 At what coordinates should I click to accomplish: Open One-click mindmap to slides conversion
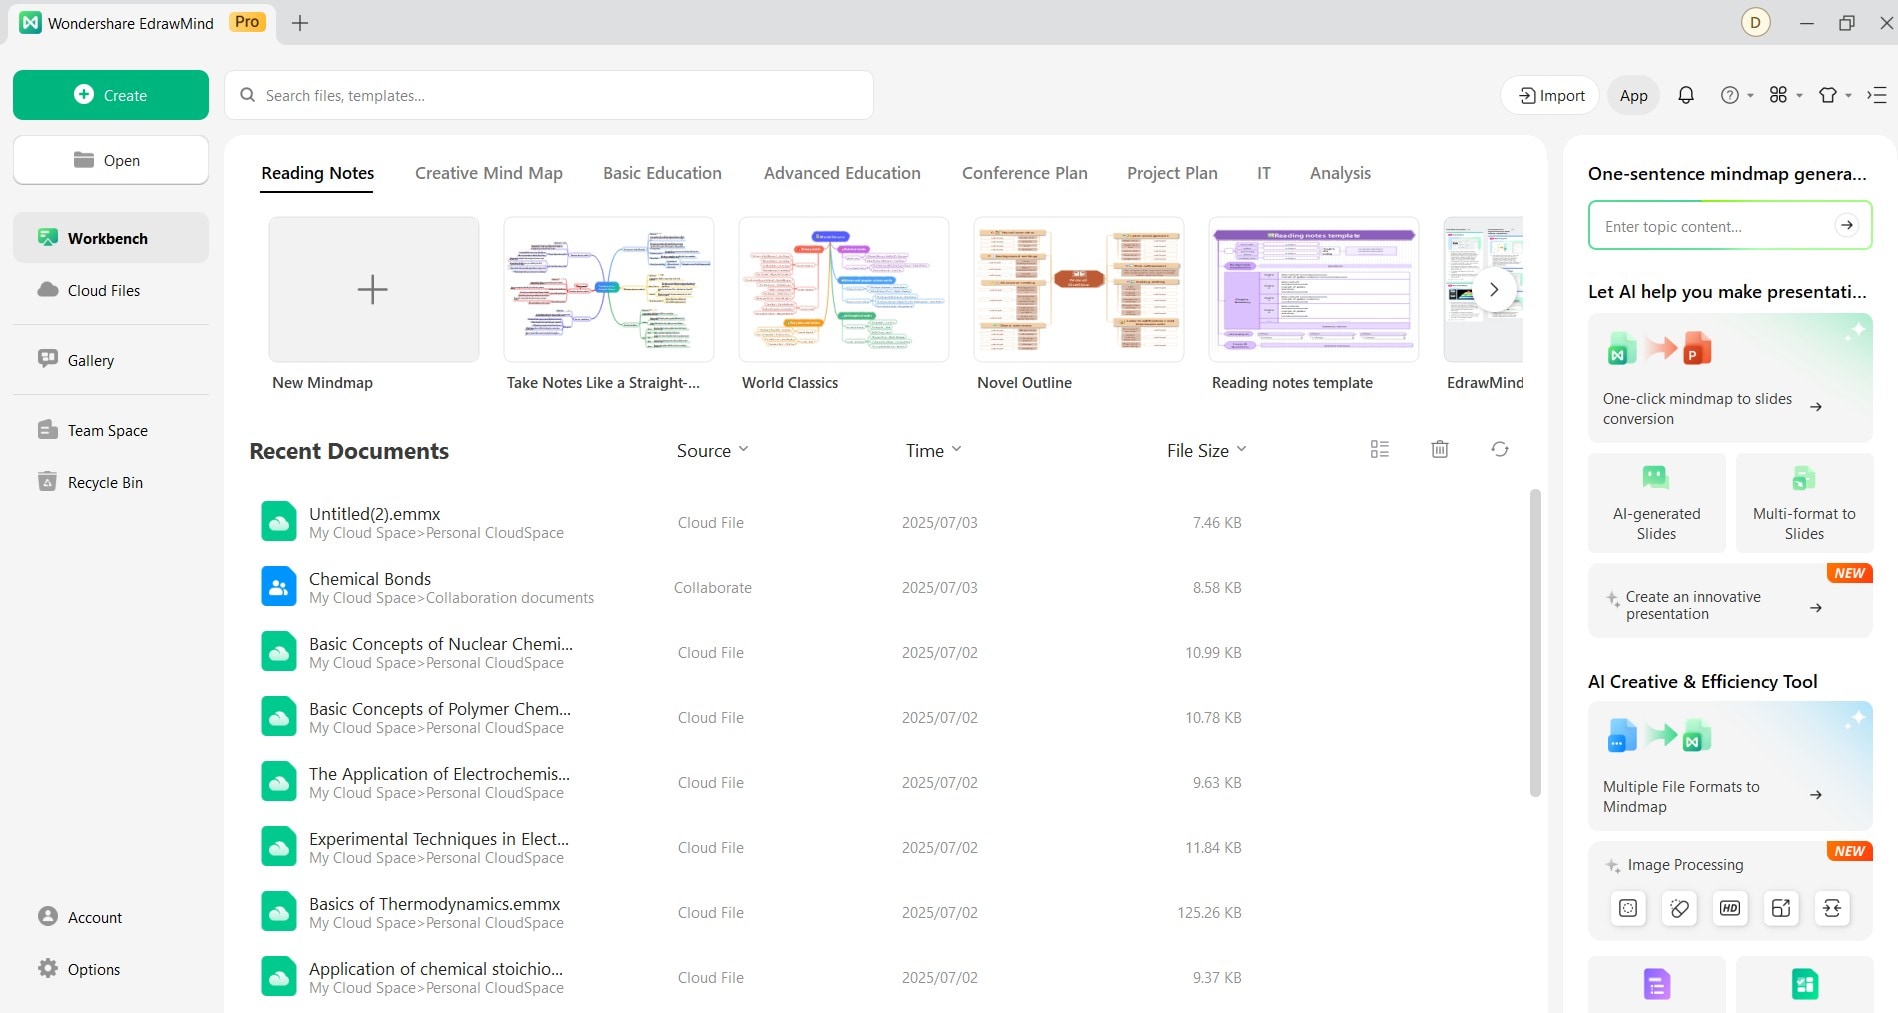coord(1730,378)
